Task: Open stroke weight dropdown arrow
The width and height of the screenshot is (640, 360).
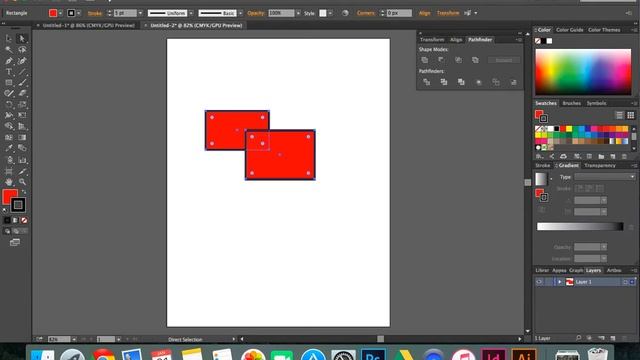Action: coord(140,13)
